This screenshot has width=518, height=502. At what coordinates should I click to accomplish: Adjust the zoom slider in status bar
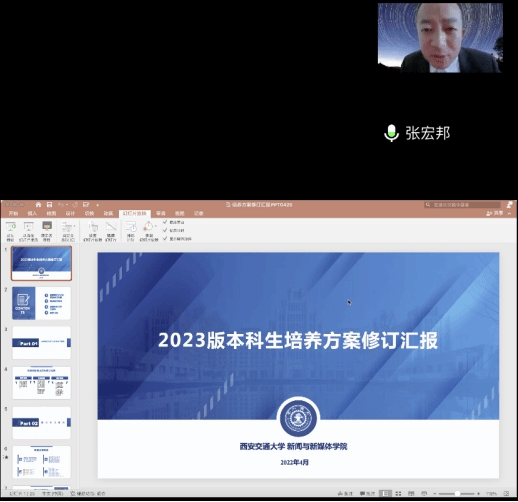[457, 493]
